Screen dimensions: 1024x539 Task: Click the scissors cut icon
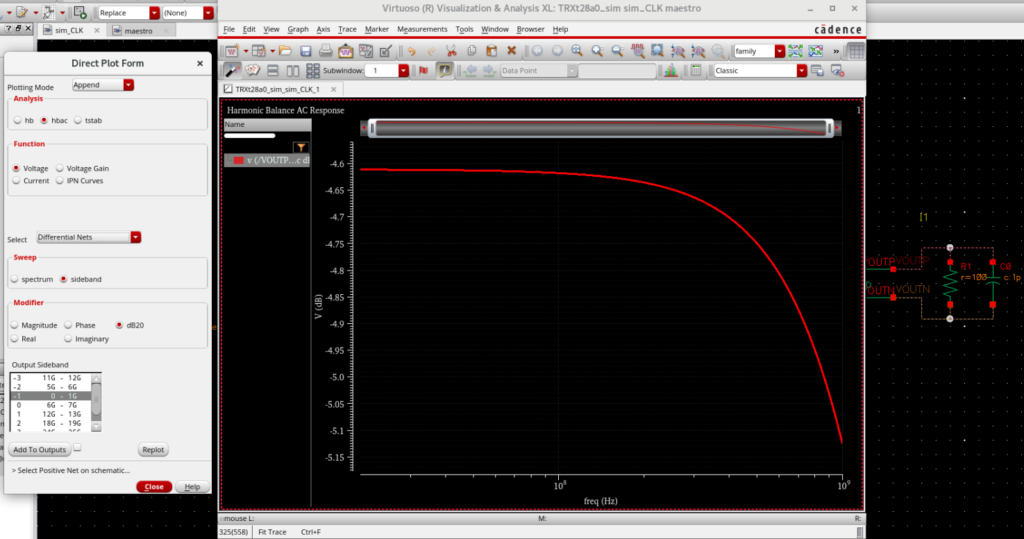point(451,51)
